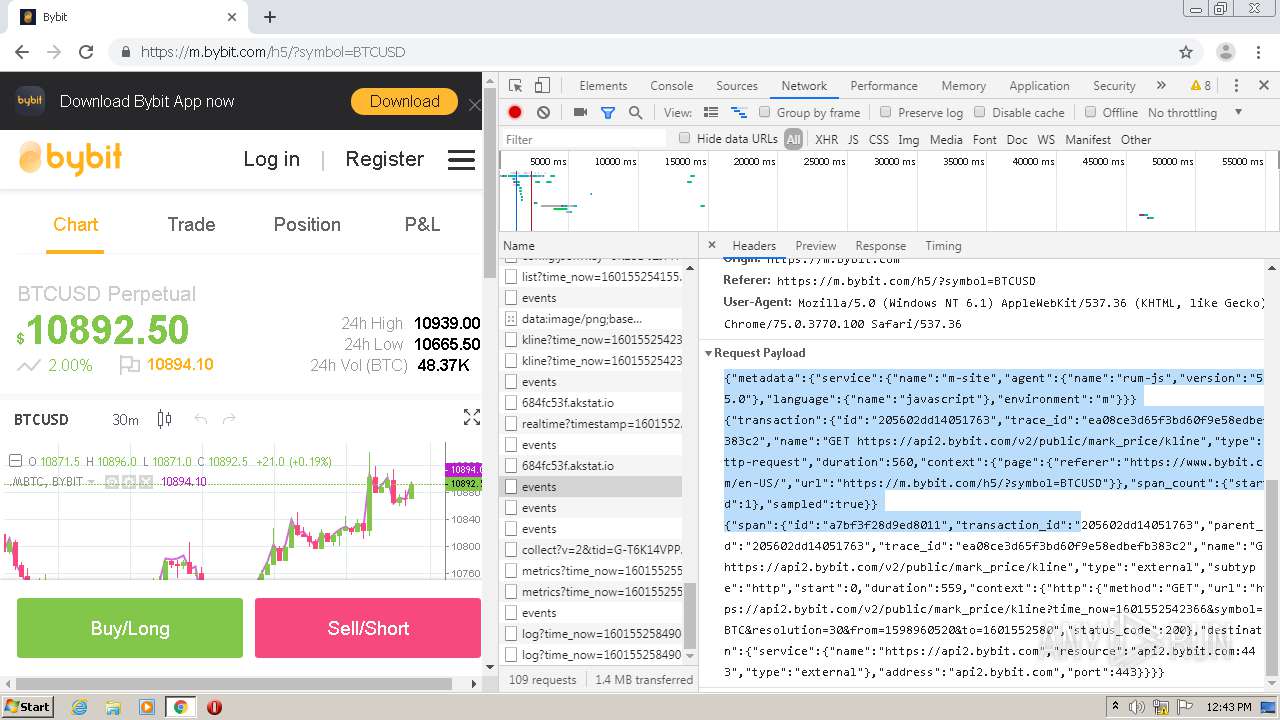Open network search magnifier icon

(635, 113)
